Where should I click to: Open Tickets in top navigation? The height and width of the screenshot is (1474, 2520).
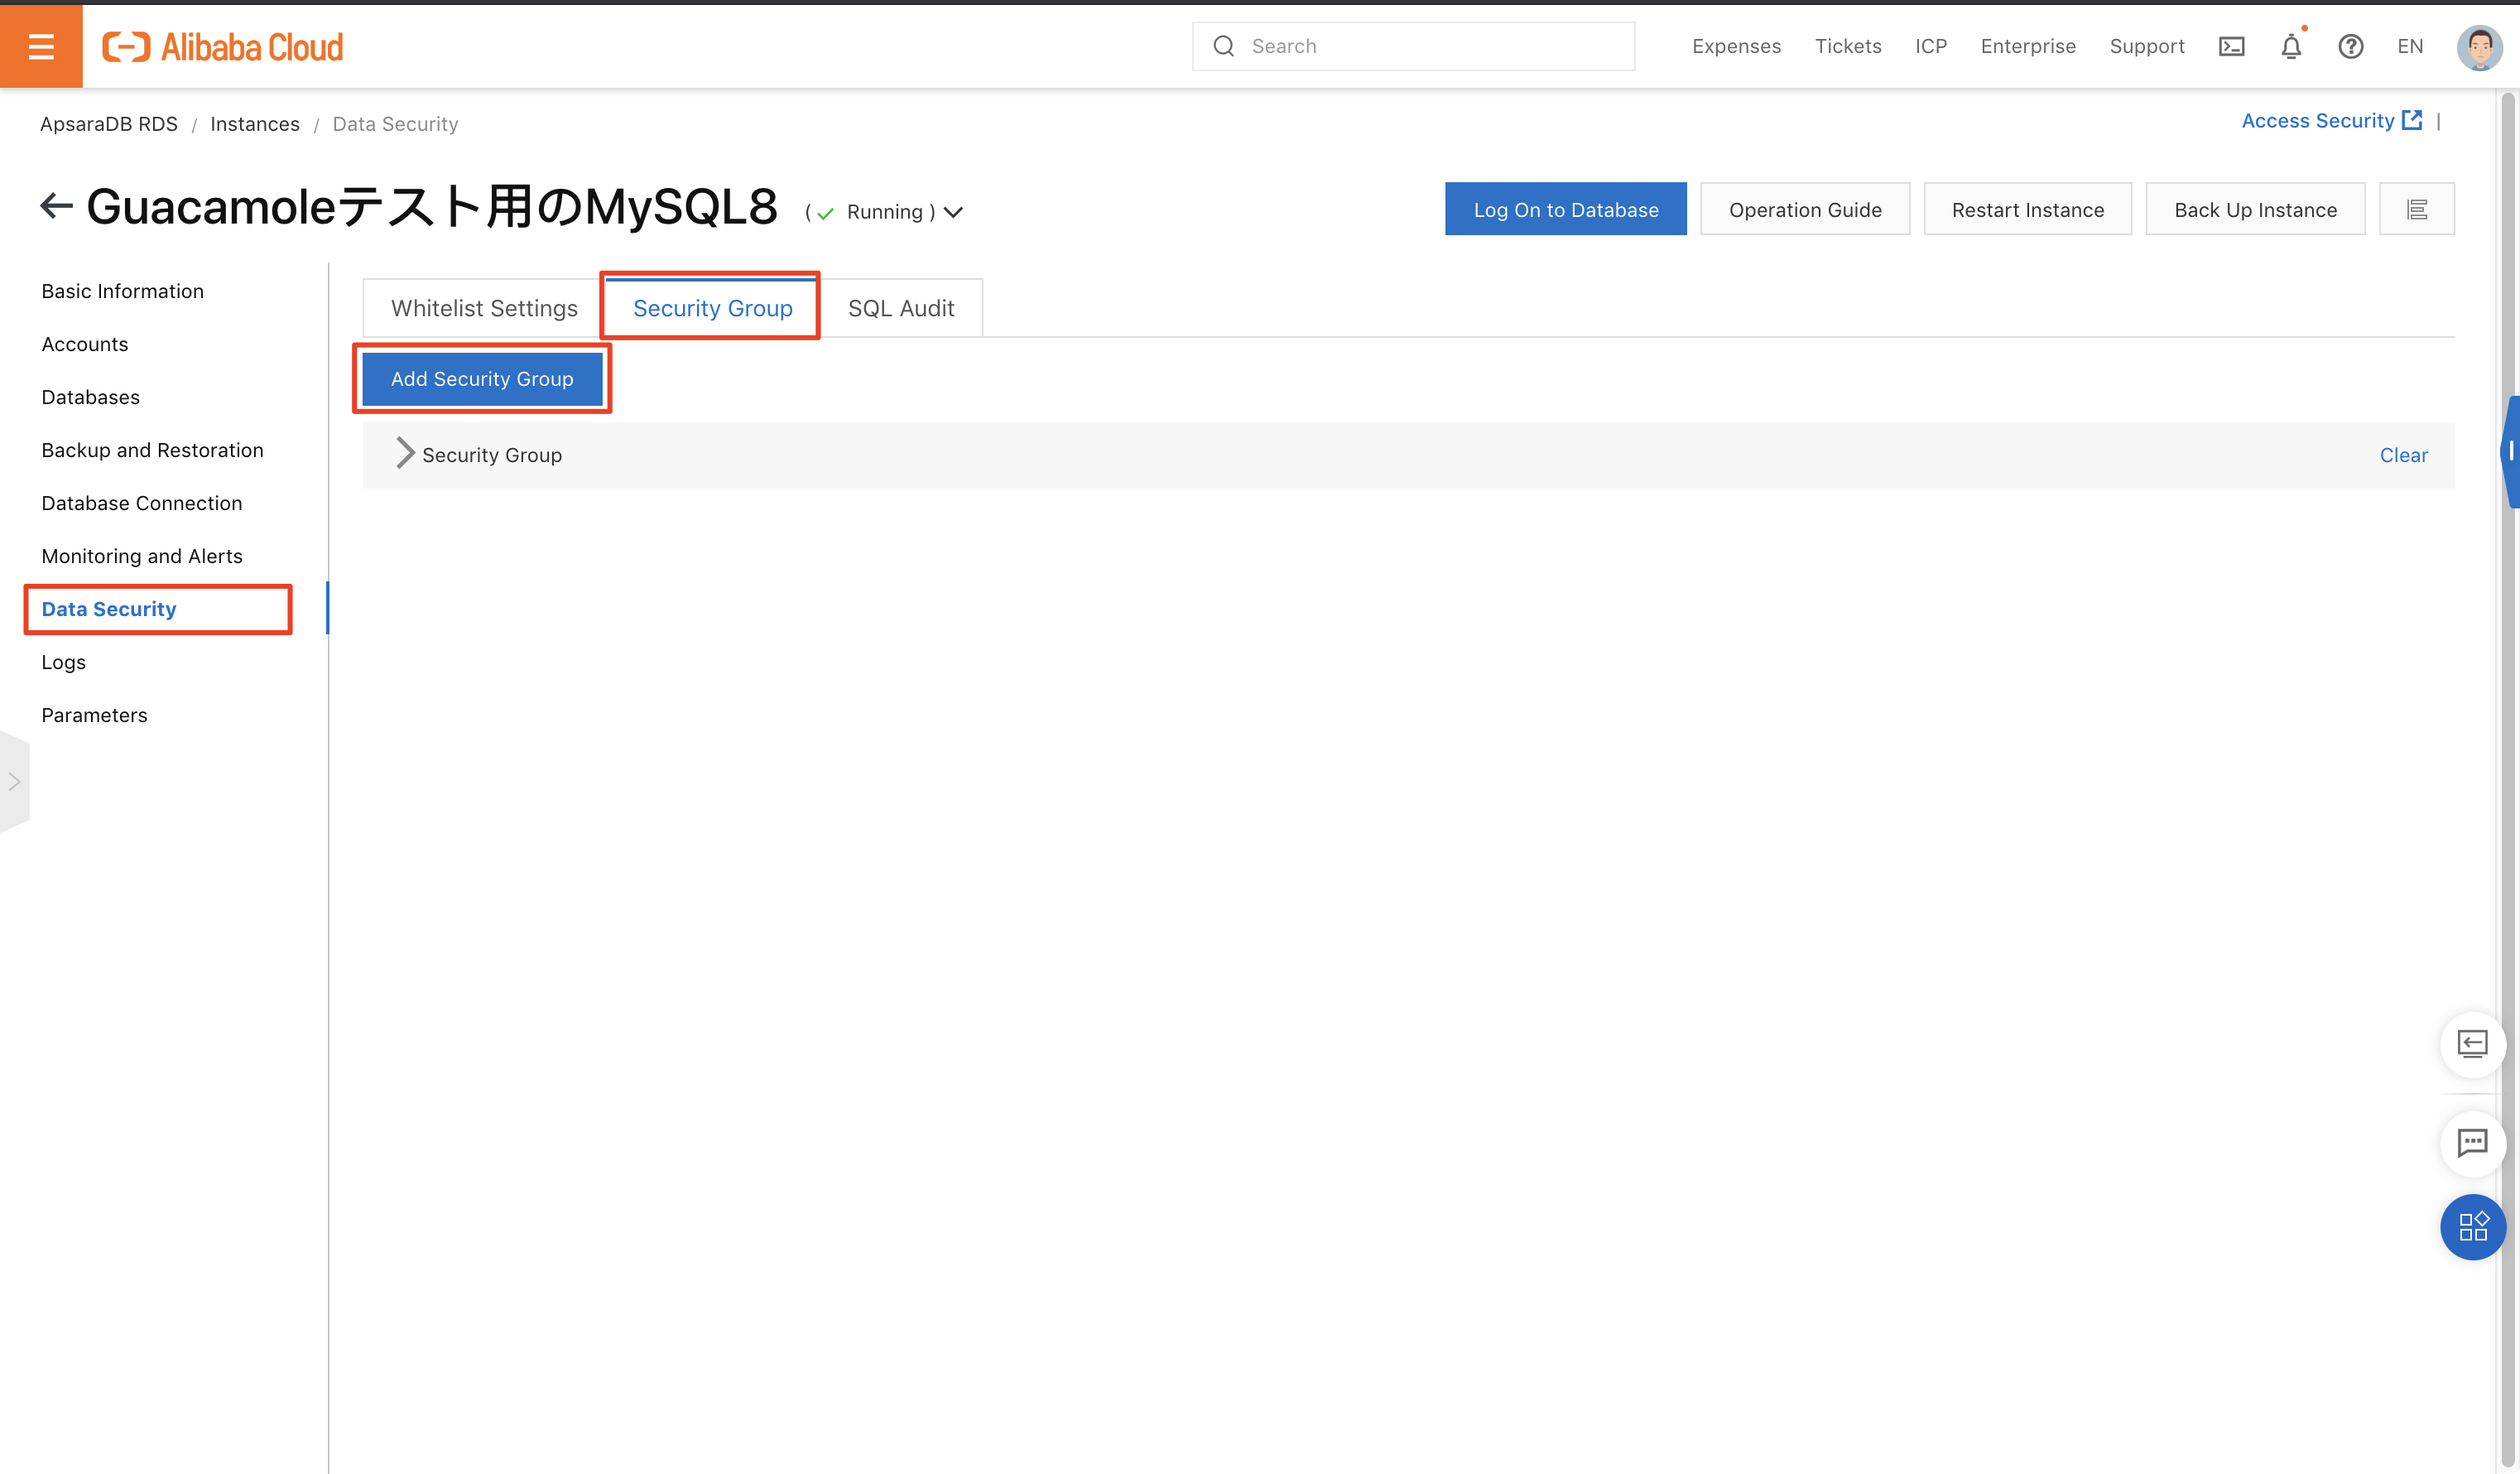1848,46
